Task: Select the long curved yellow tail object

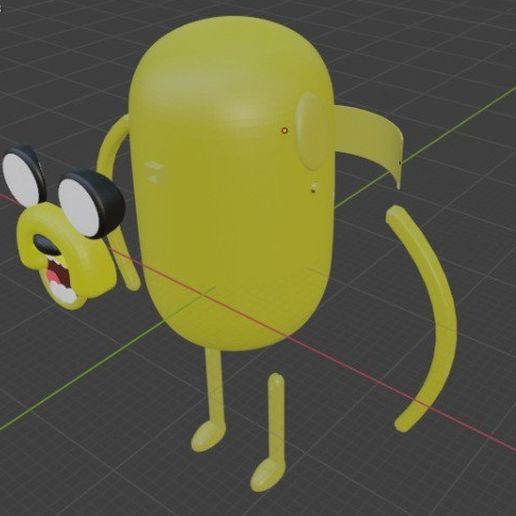Action: [422, 318]
